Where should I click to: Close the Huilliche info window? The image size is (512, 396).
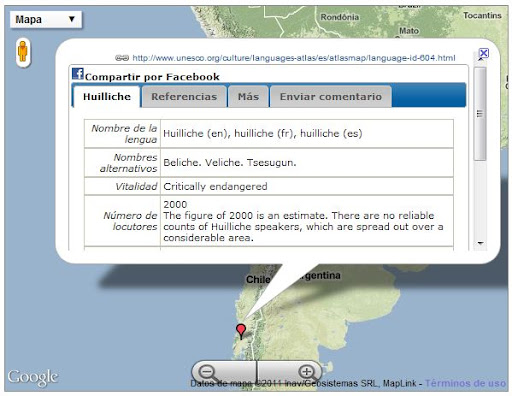483,53
